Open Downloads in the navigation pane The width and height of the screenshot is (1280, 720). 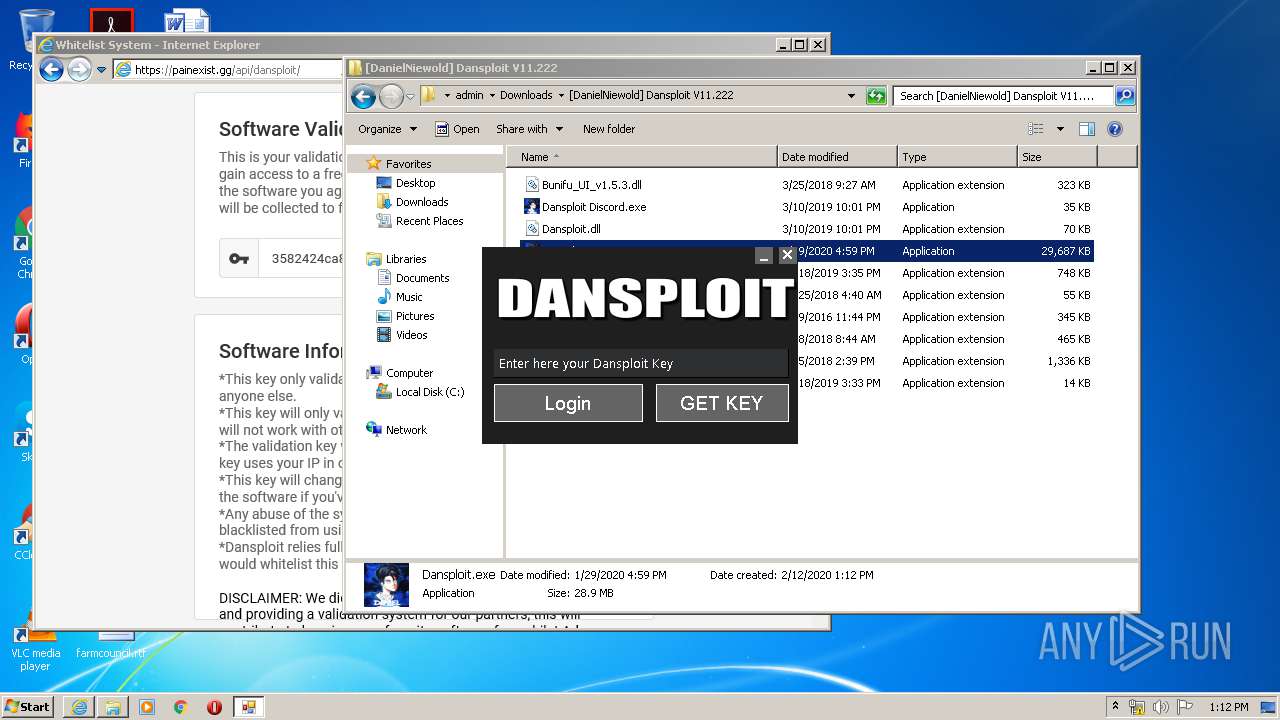click(421, 202)
